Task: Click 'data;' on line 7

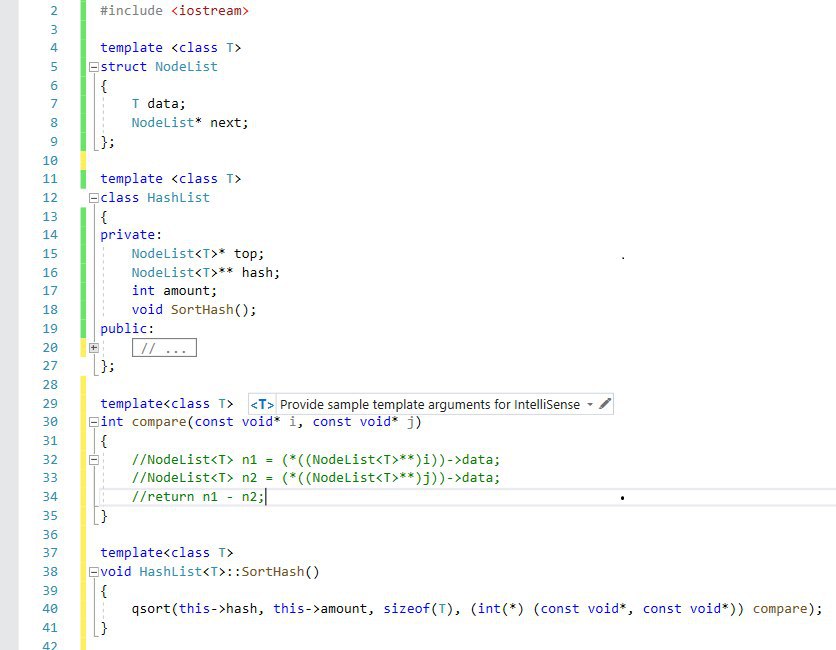Action: point(166,104)
